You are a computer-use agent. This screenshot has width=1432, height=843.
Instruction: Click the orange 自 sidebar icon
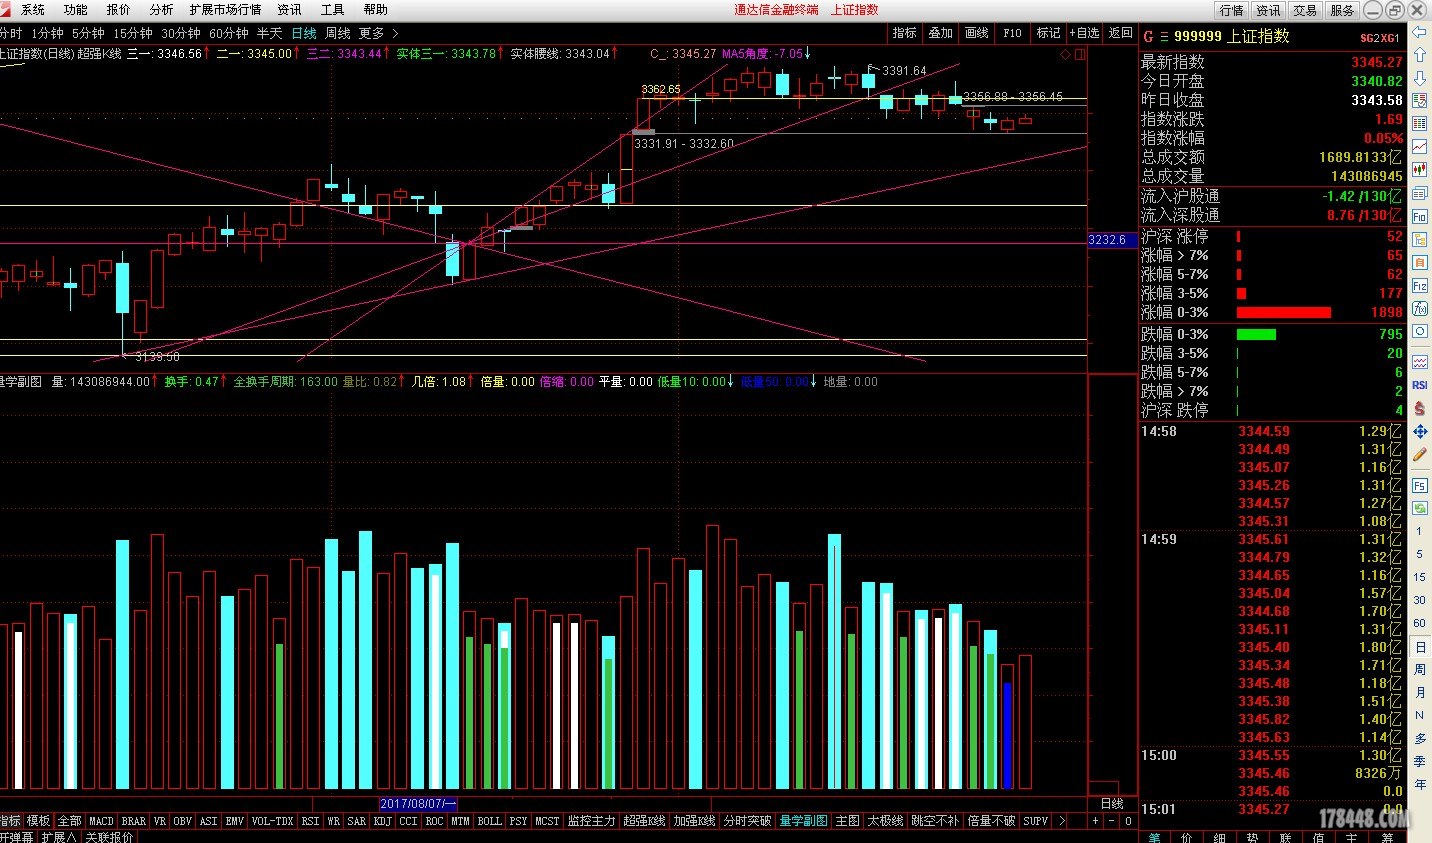(x=1420, y=262)
